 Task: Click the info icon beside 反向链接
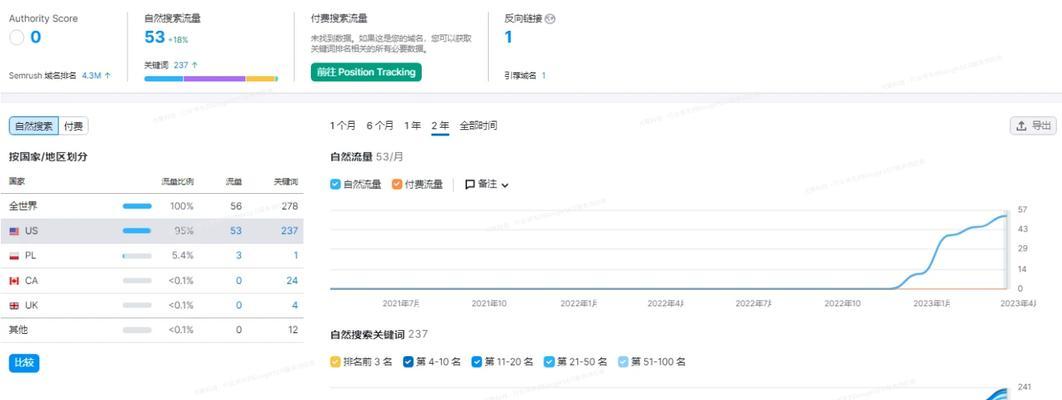(550, 19)
